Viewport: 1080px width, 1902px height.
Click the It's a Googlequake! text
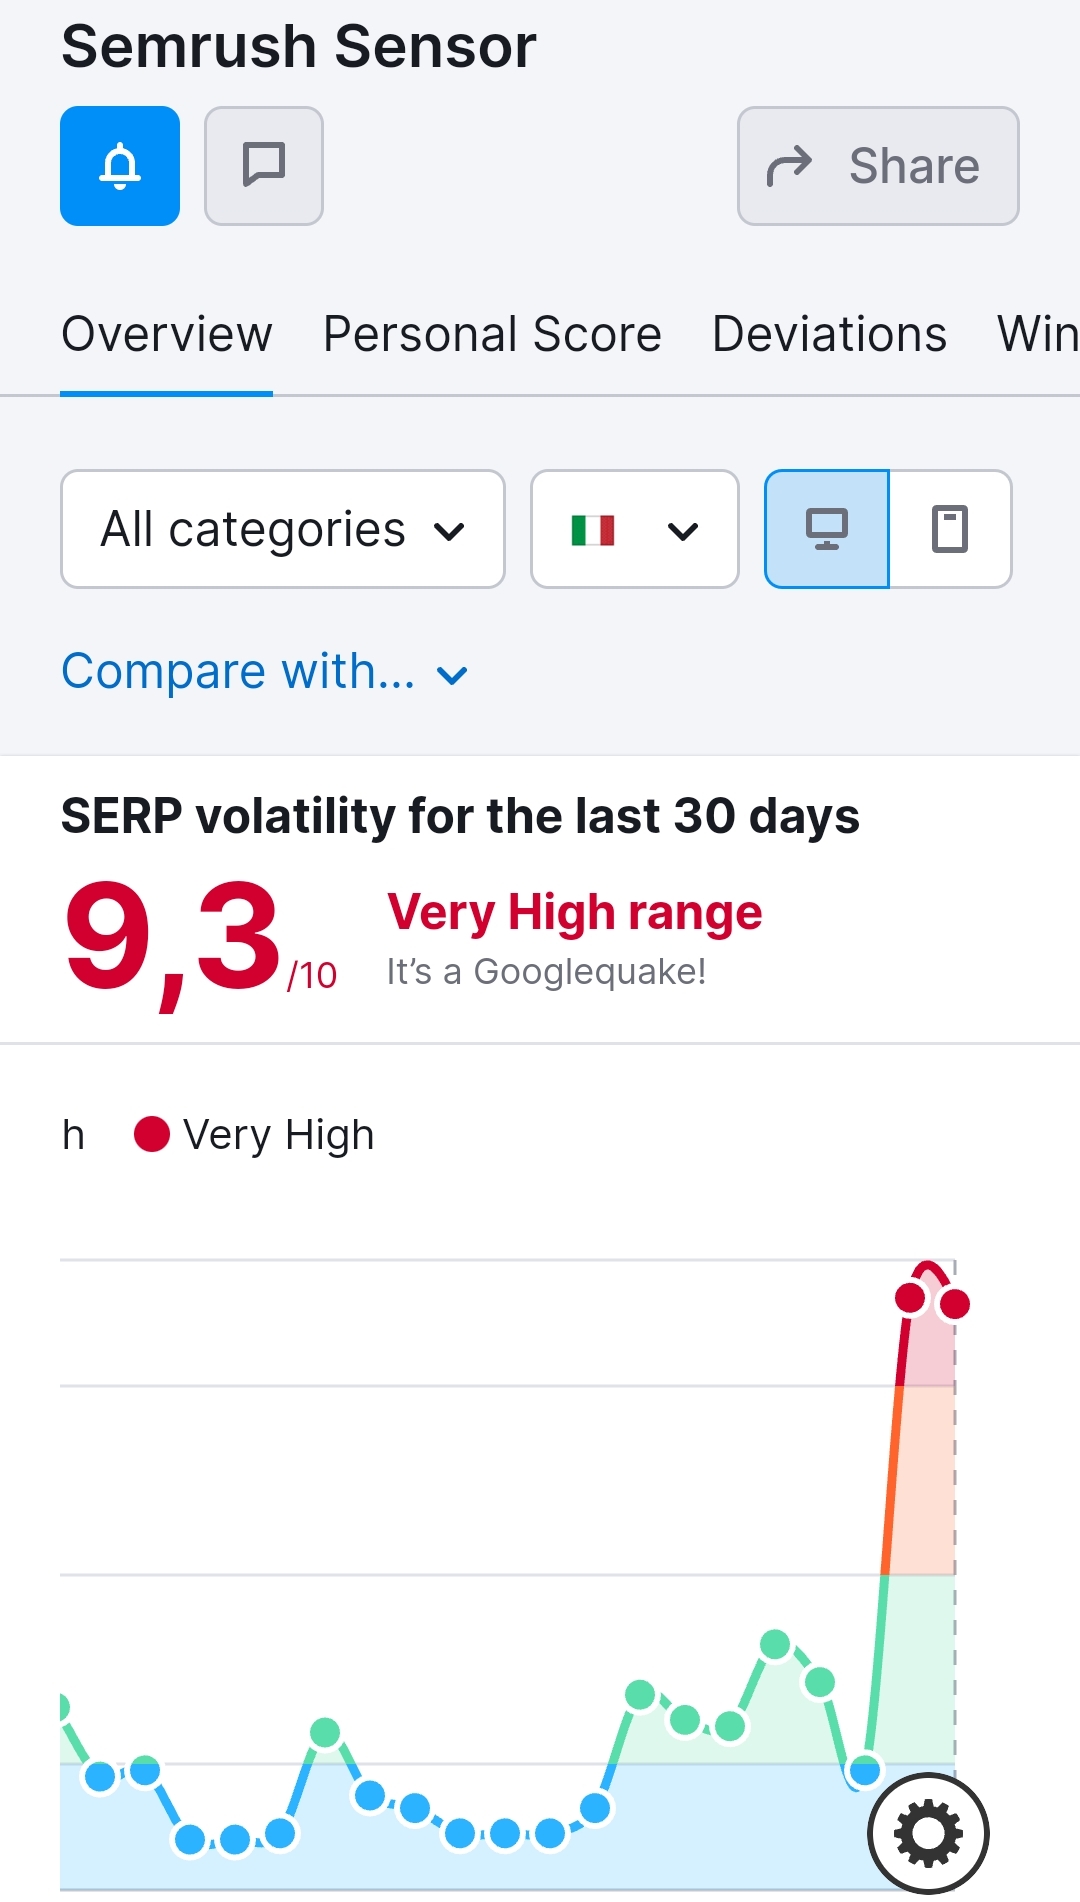click(x=546, y=972)
